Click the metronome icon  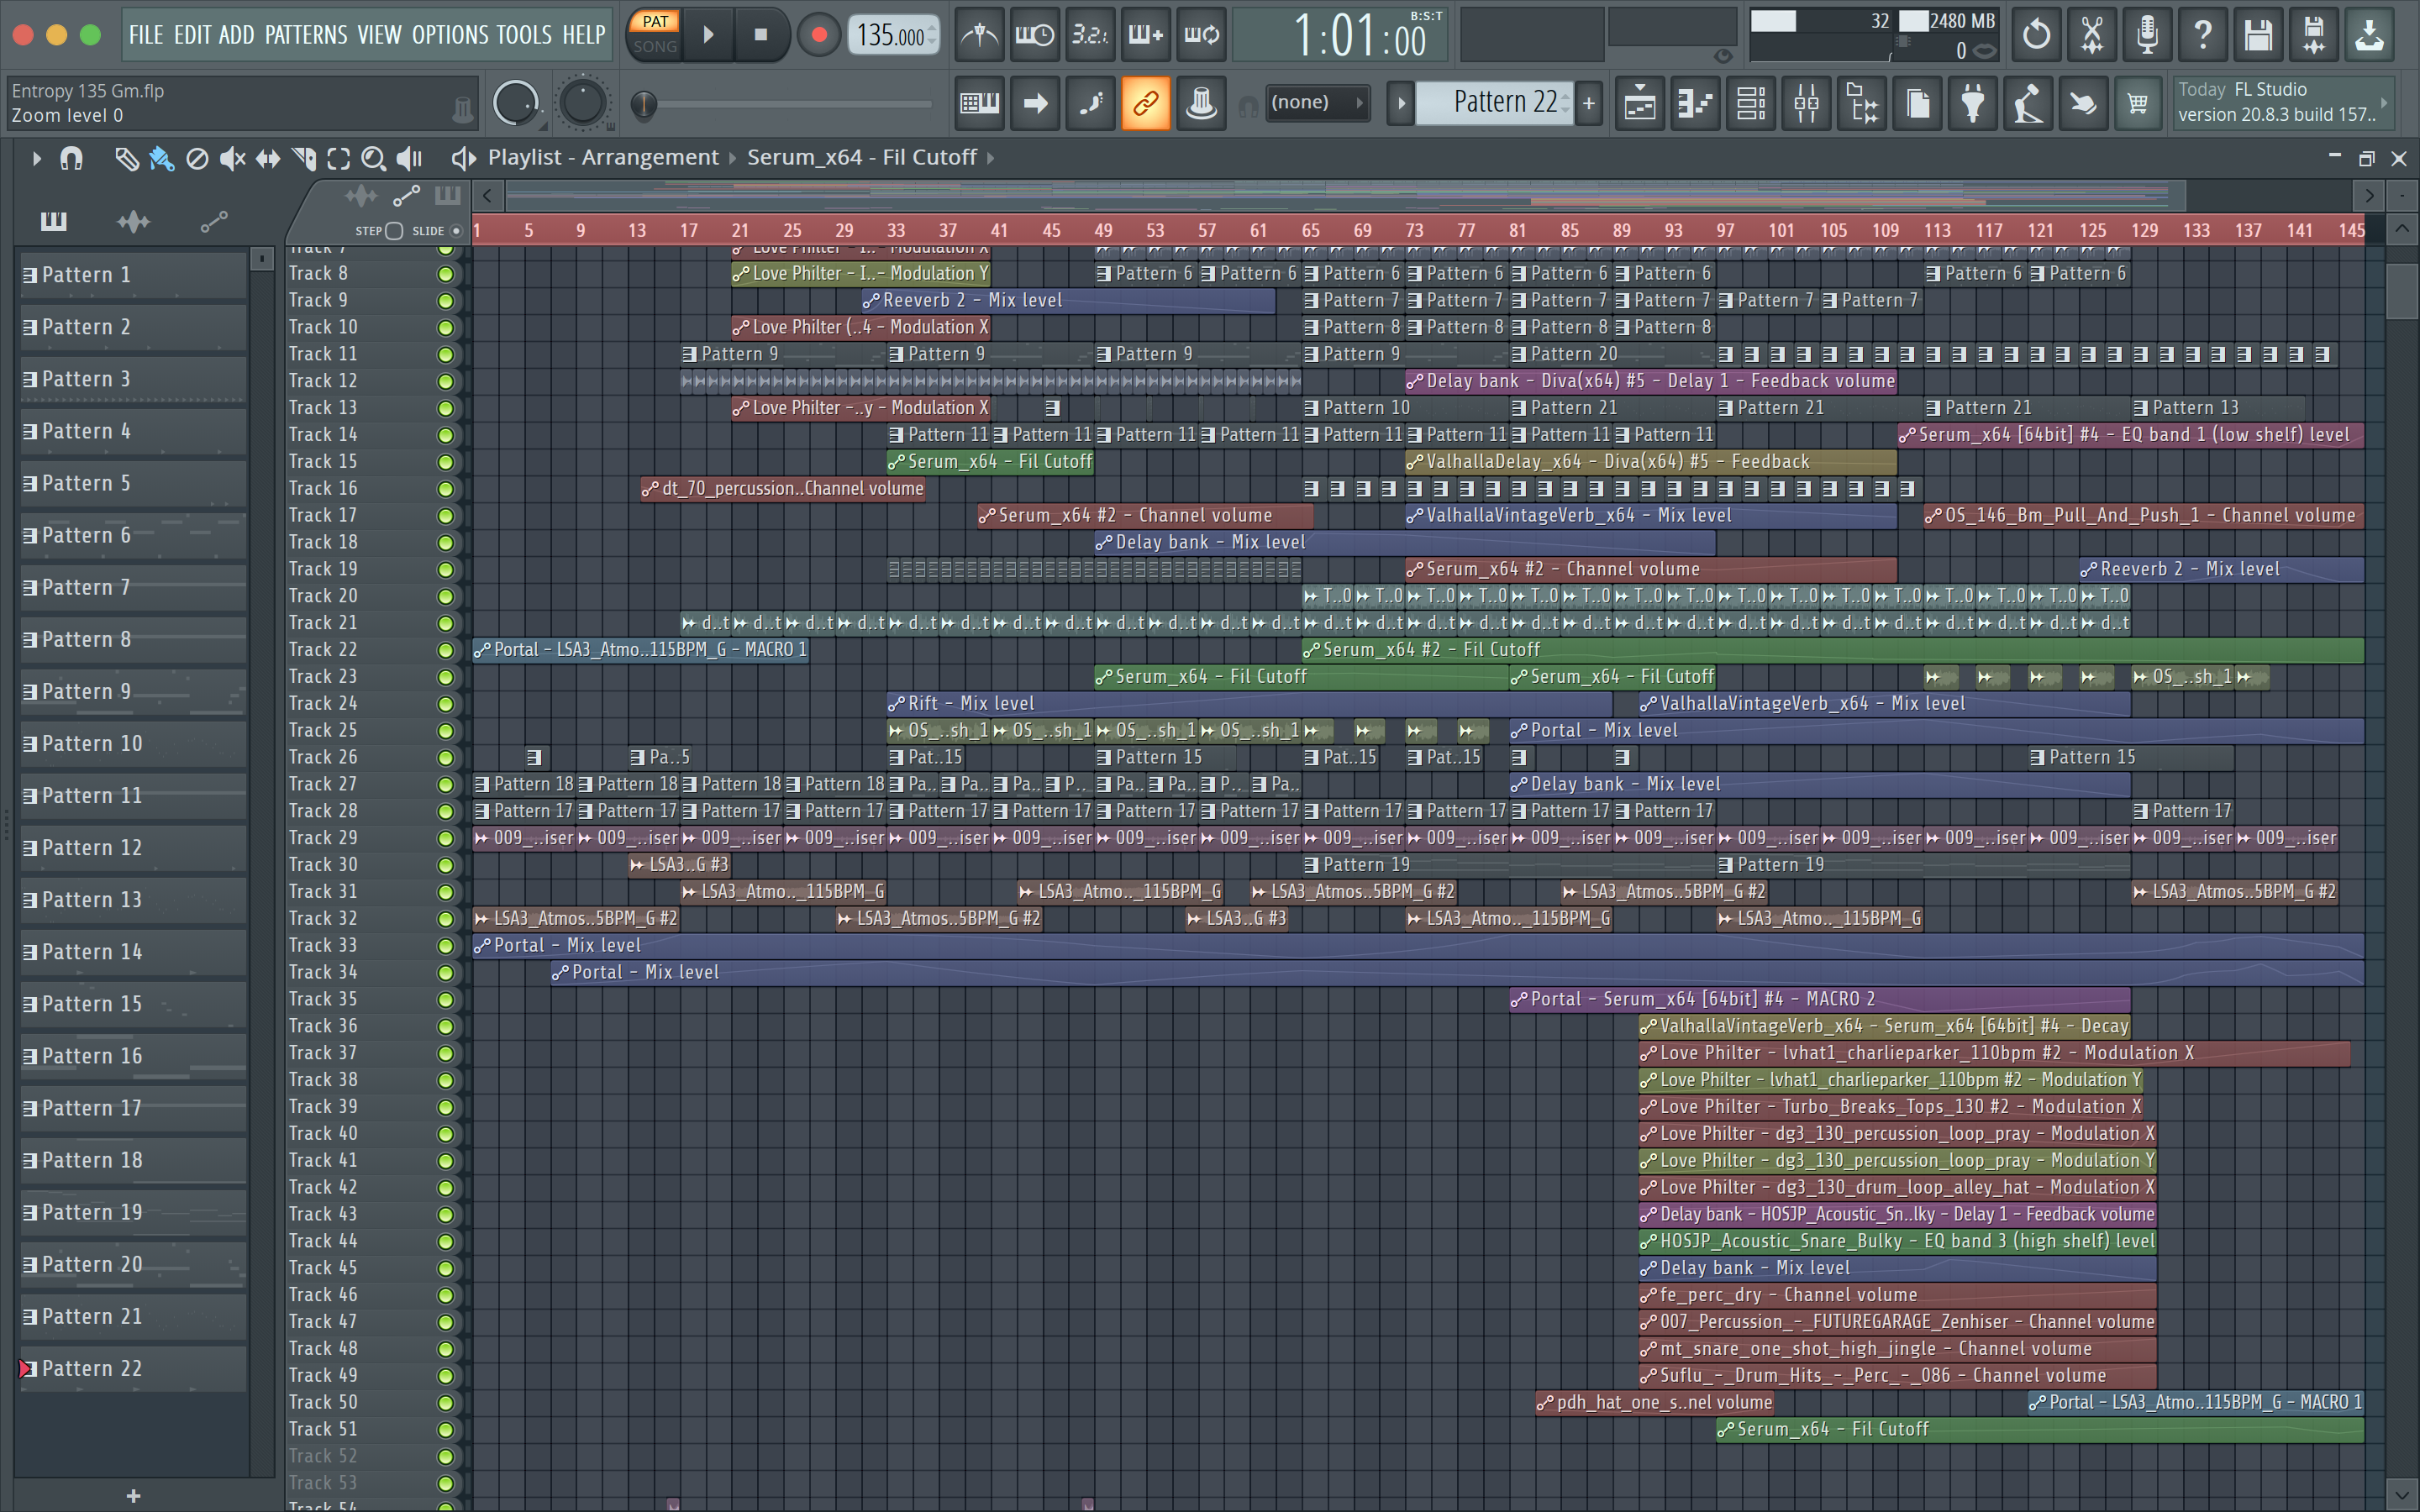coord(979,36)
